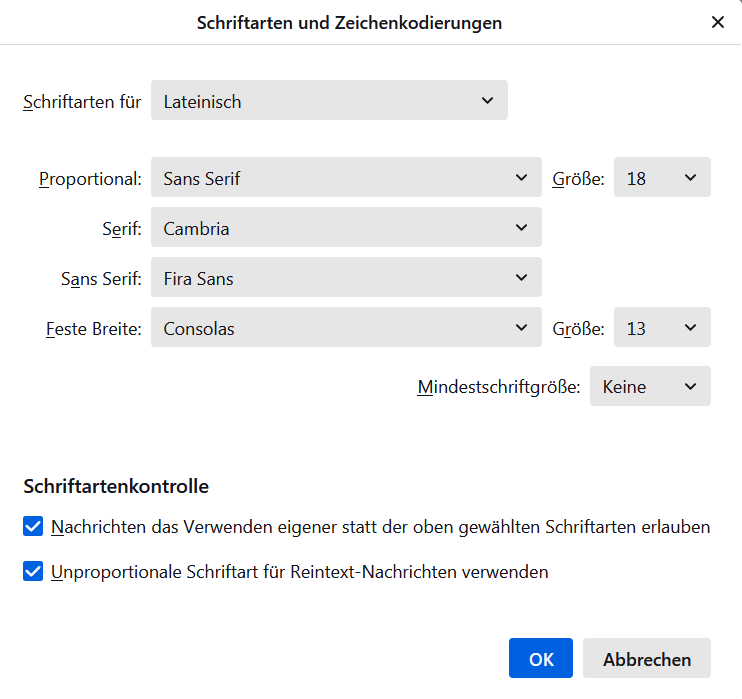
Task: Click the 'Sans Serif:' field label
Action: click(x=101, y=280)
